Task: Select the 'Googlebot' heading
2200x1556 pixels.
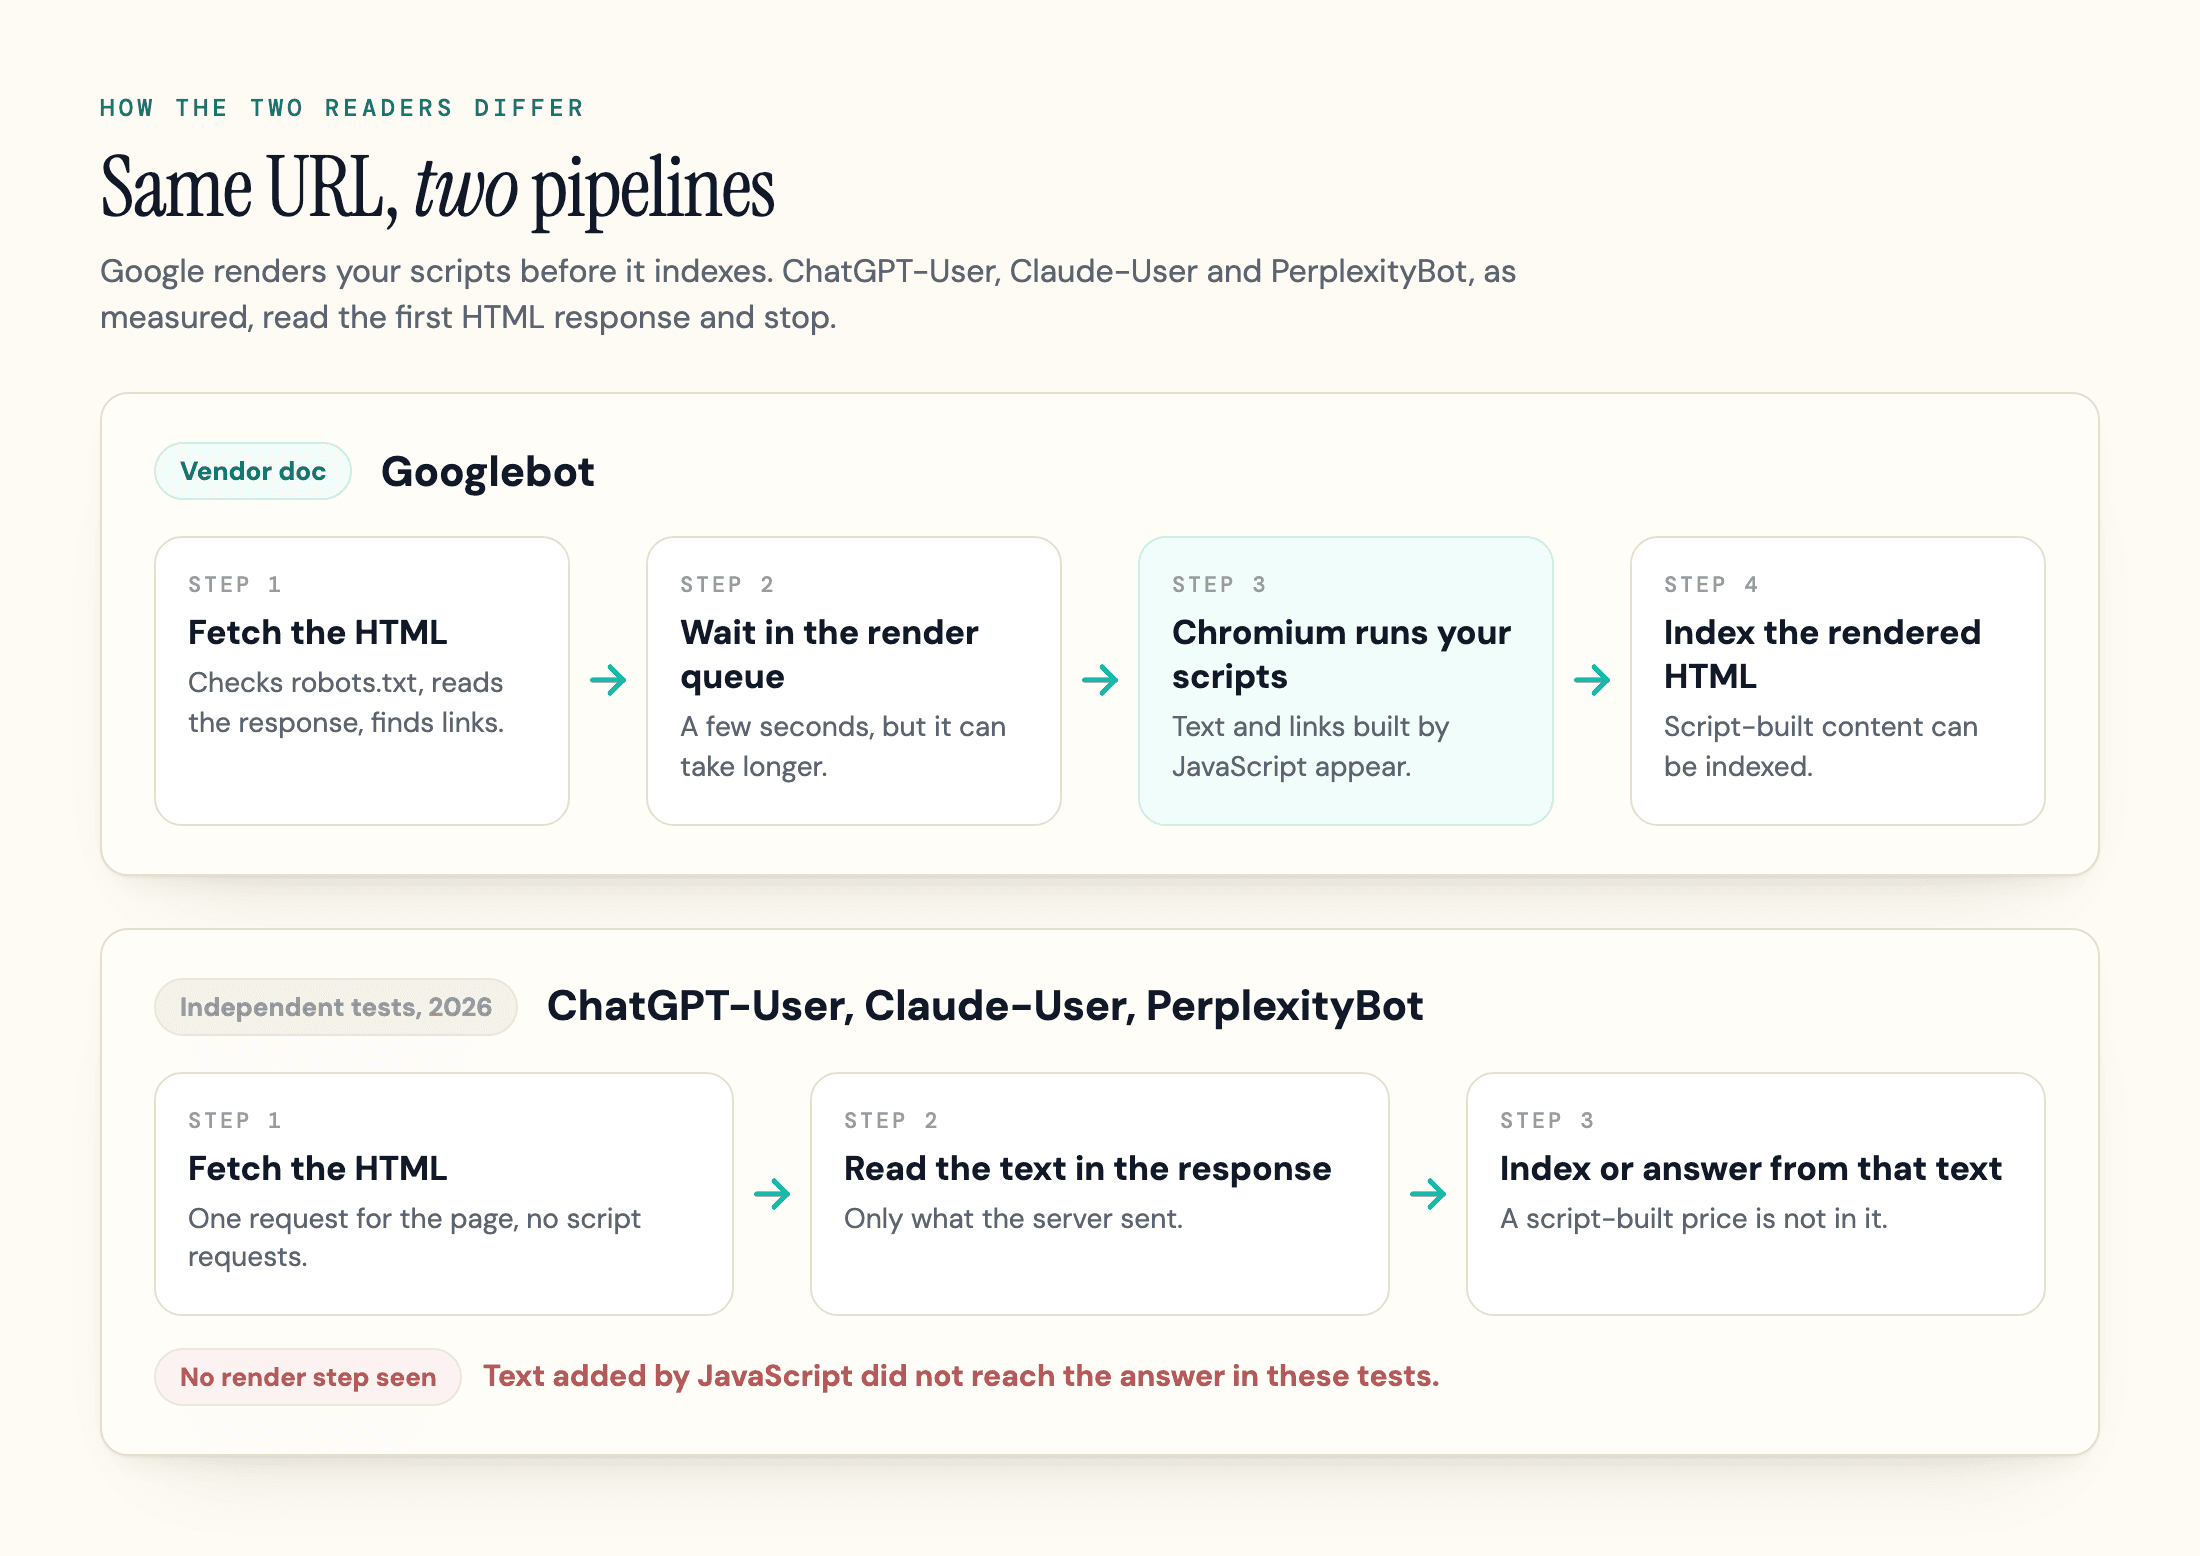Action: click(x=488, y=472)
